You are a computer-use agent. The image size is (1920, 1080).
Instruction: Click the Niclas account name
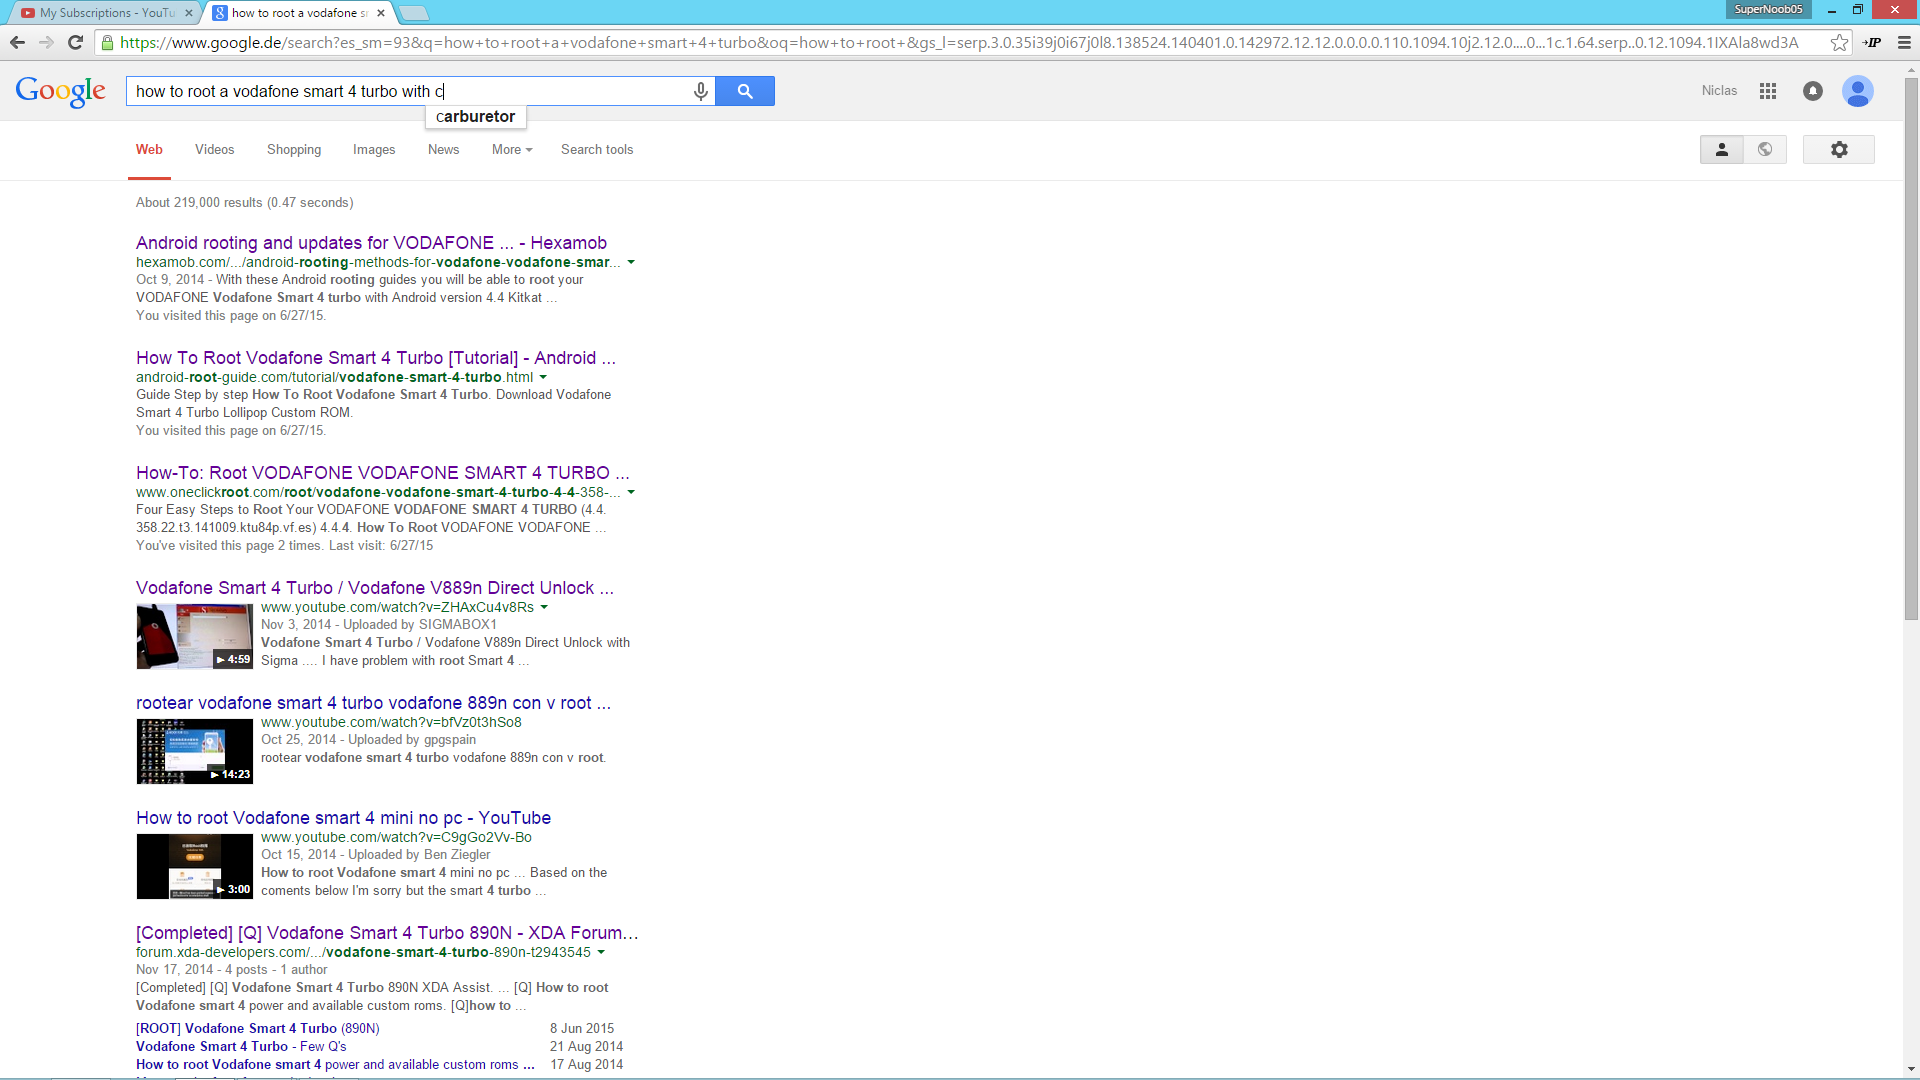tap(1719, 91)
